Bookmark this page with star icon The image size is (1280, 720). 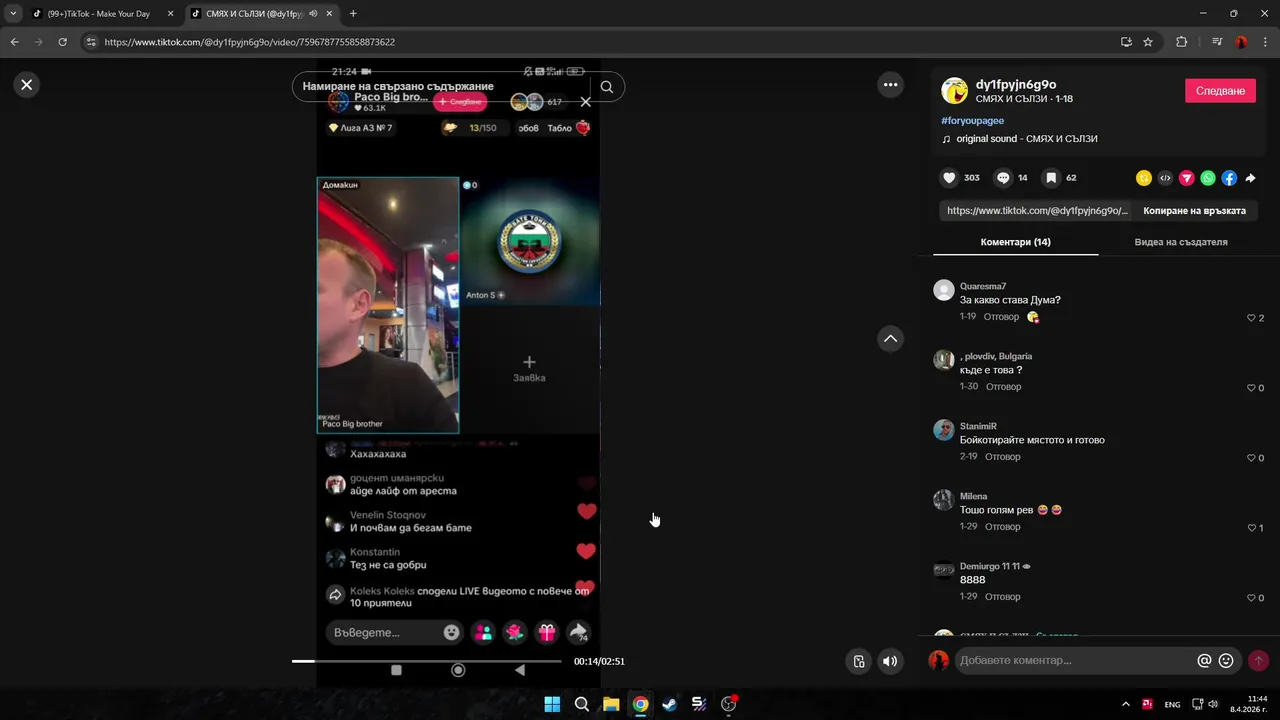pyautogui.click(x=1148, y=42)
